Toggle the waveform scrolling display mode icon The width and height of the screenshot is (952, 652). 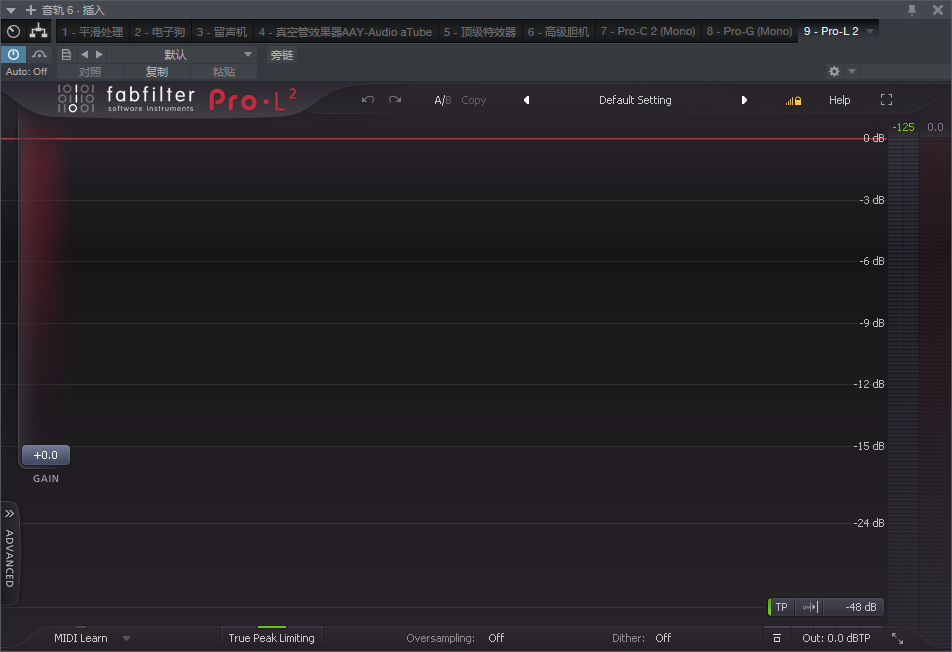(x=809, y=607)
